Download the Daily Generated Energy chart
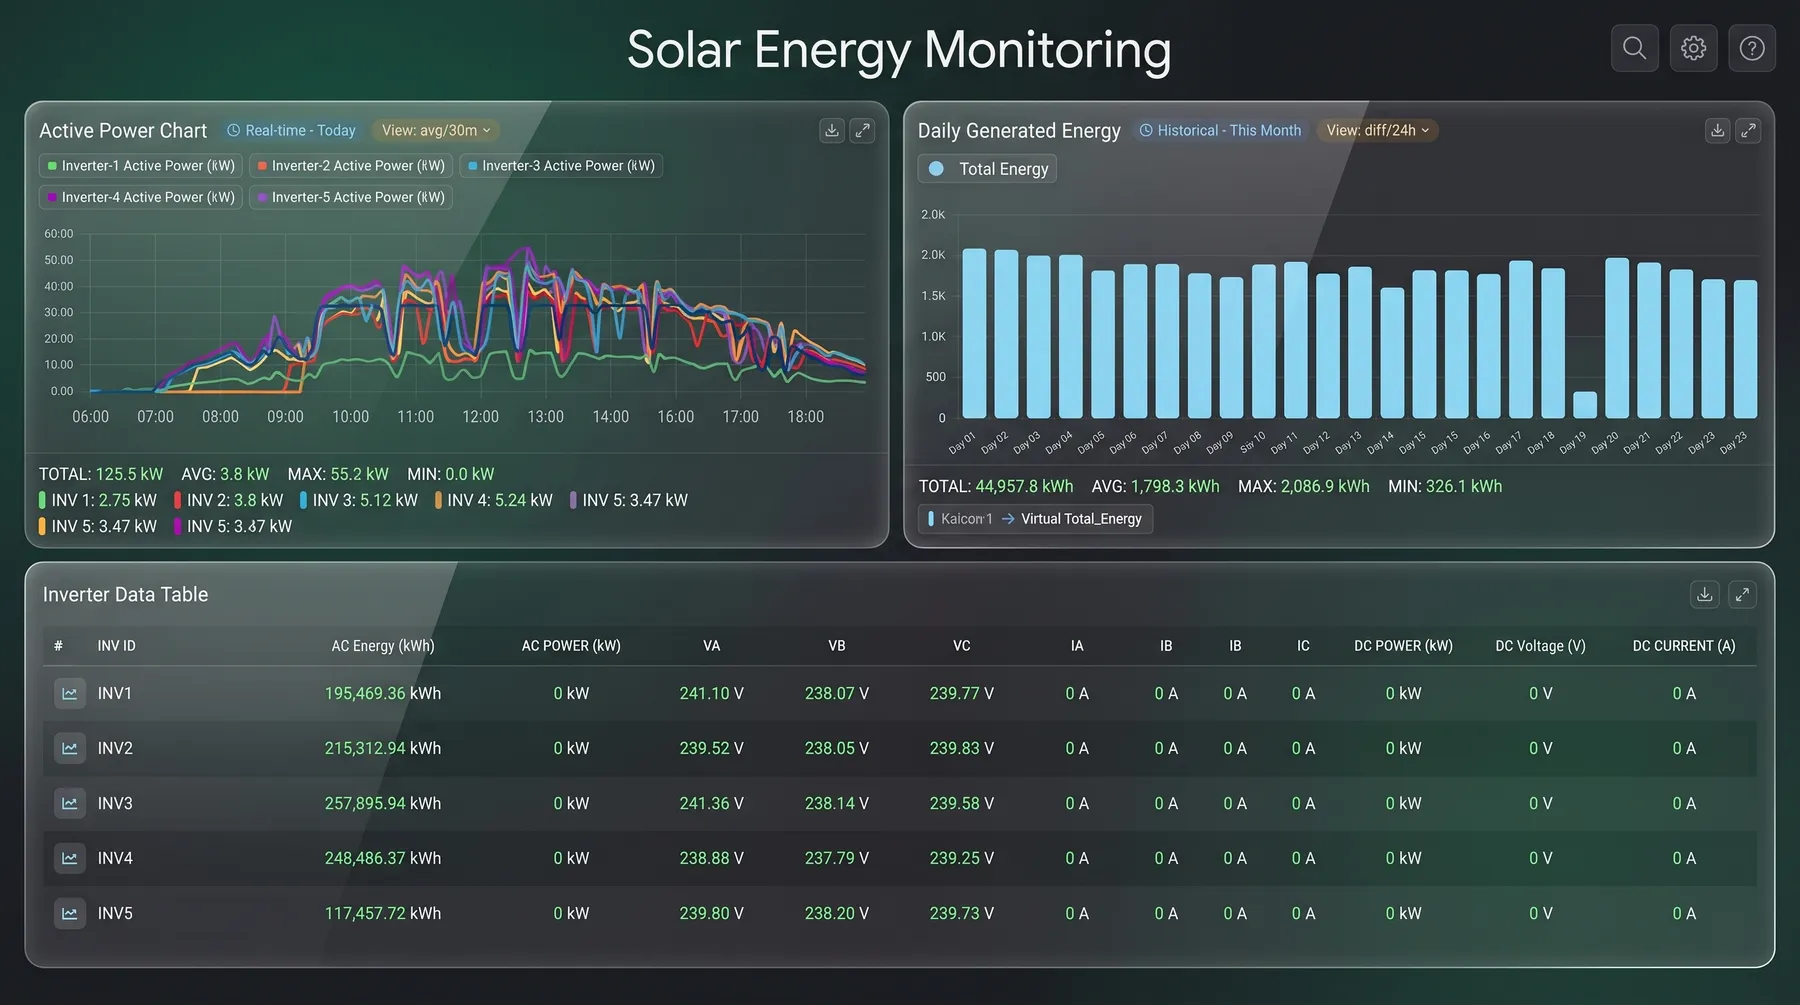Image resolution: width=1800 pixels, height=1005 pixels. (x=1717, y=131)
